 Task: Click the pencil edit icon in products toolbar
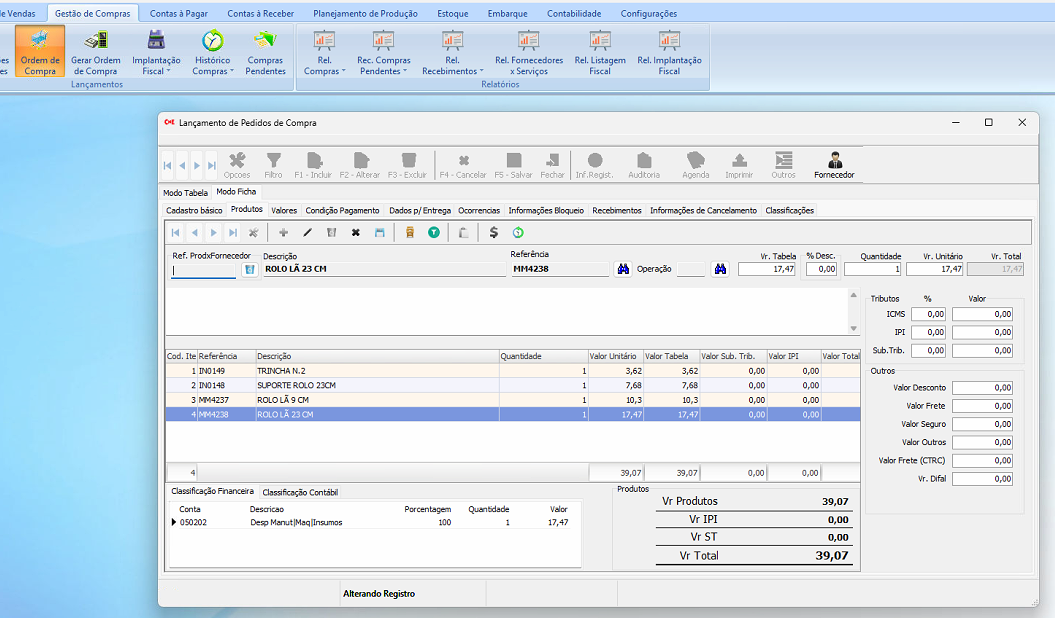point(308,232)
